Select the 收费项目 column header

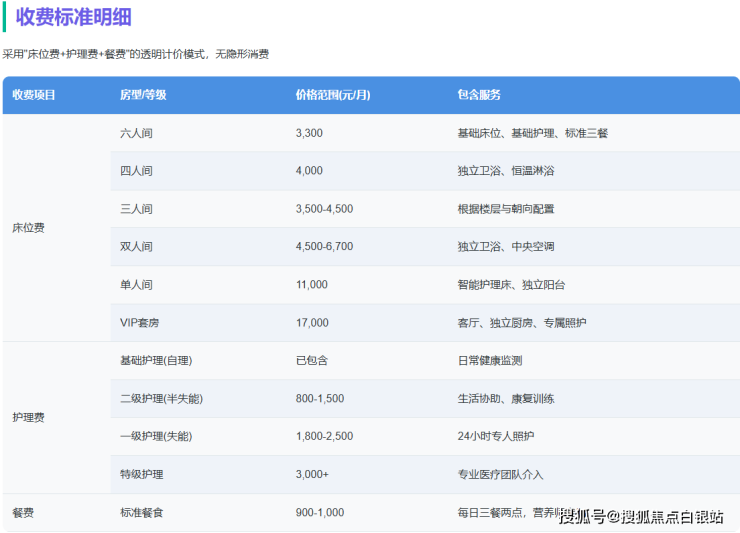click(x=34, y=95)
